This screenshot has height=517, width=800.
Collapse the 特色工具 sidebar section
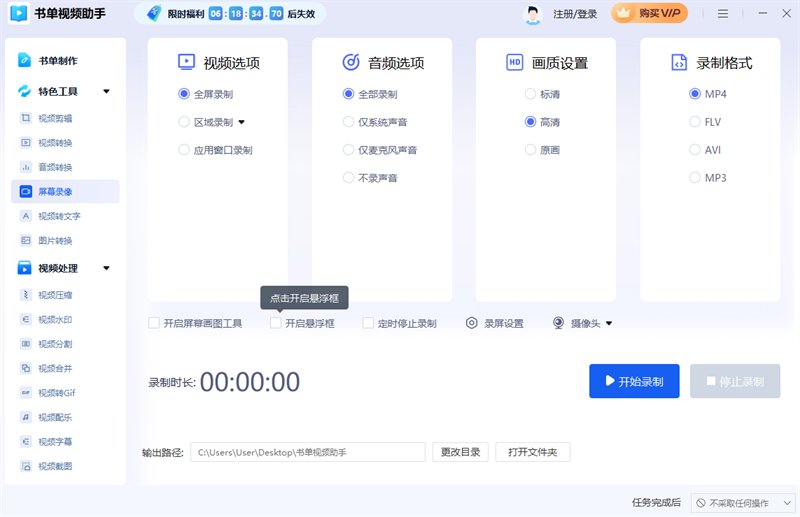coord(106,92)
